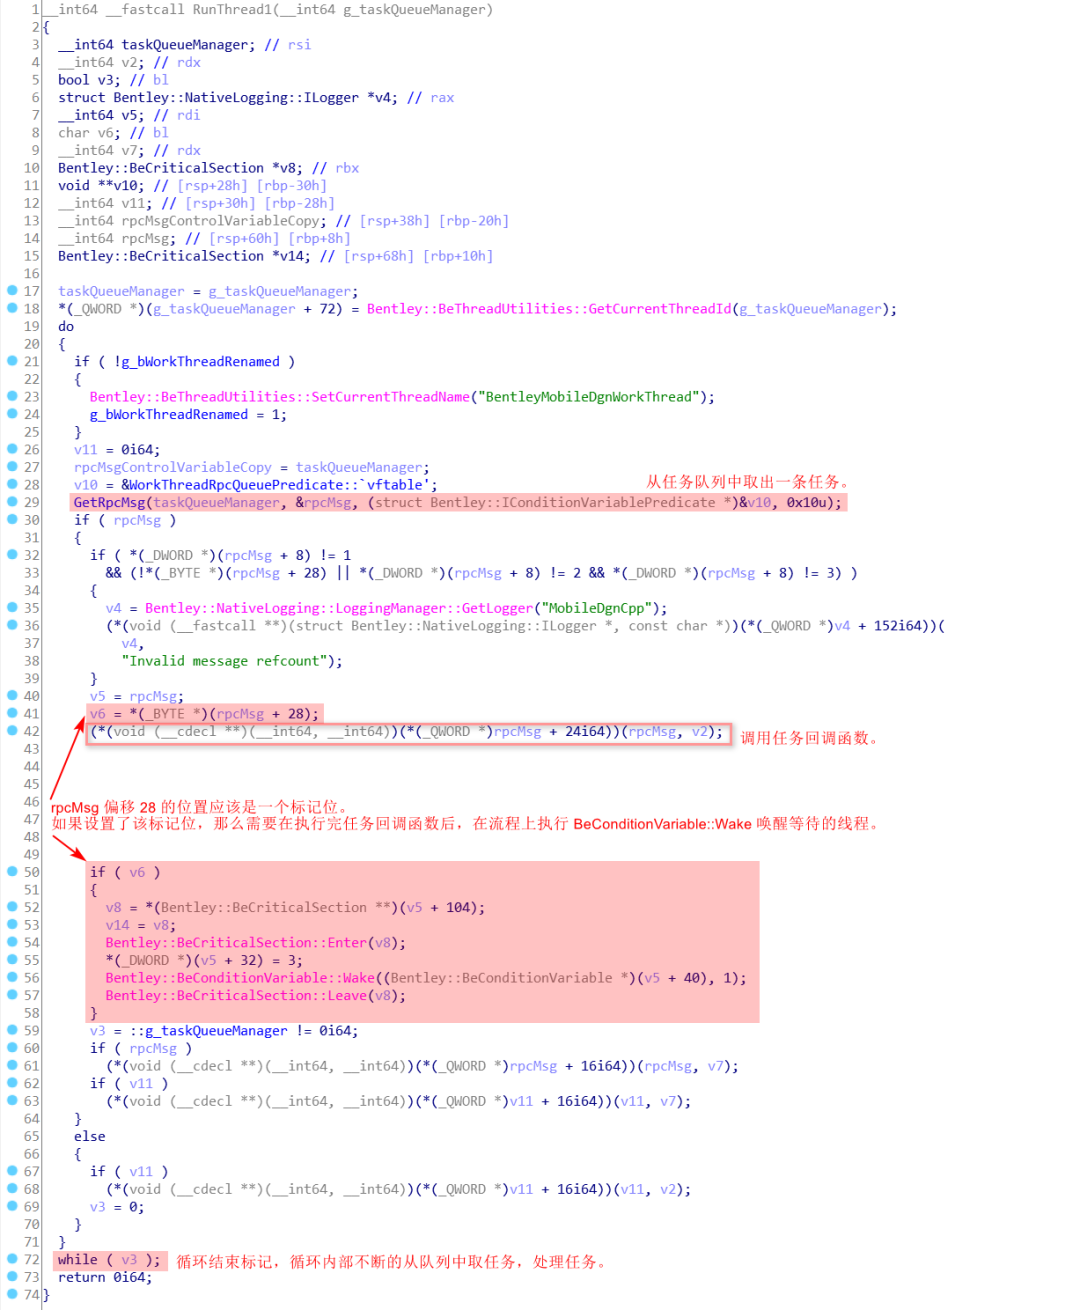
Task: Click the blue marker beside line 67
Action: click(x=12, y=1171)
